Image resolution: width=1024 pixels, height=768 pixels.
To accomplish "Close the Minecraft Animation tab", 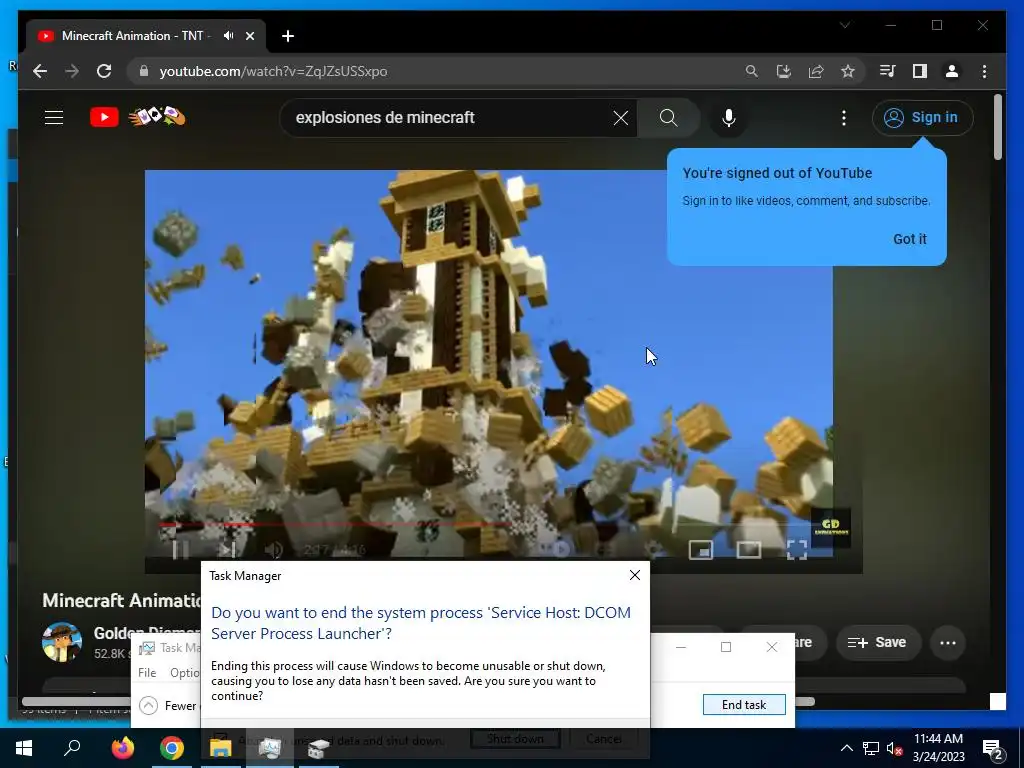I will click(249, 36).
